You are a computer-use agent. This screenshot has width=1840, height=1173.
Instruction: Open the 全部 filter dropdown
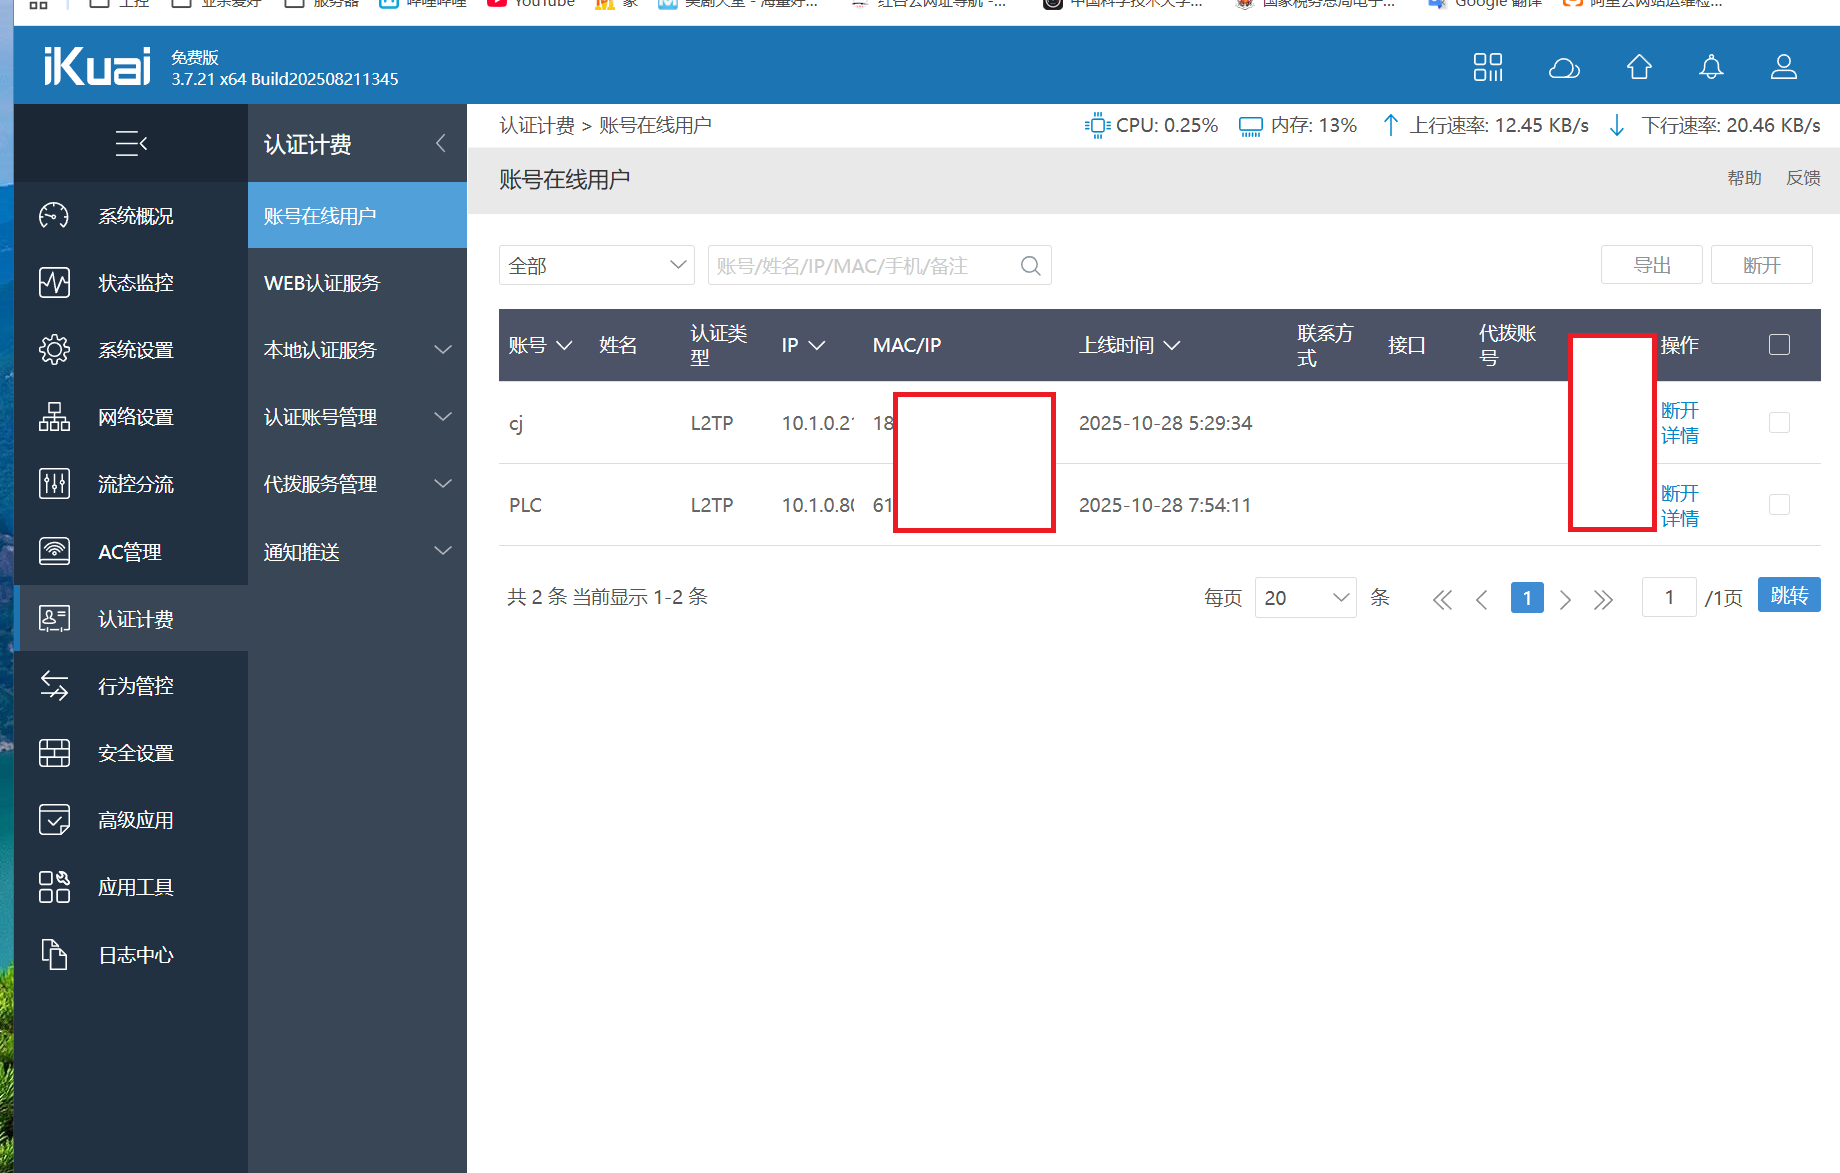(596, 266)
